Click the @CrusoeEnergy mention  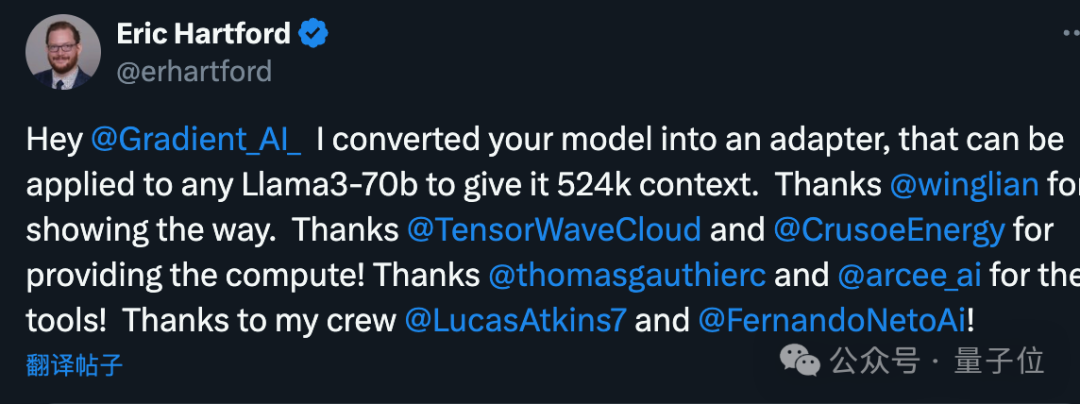889,230
